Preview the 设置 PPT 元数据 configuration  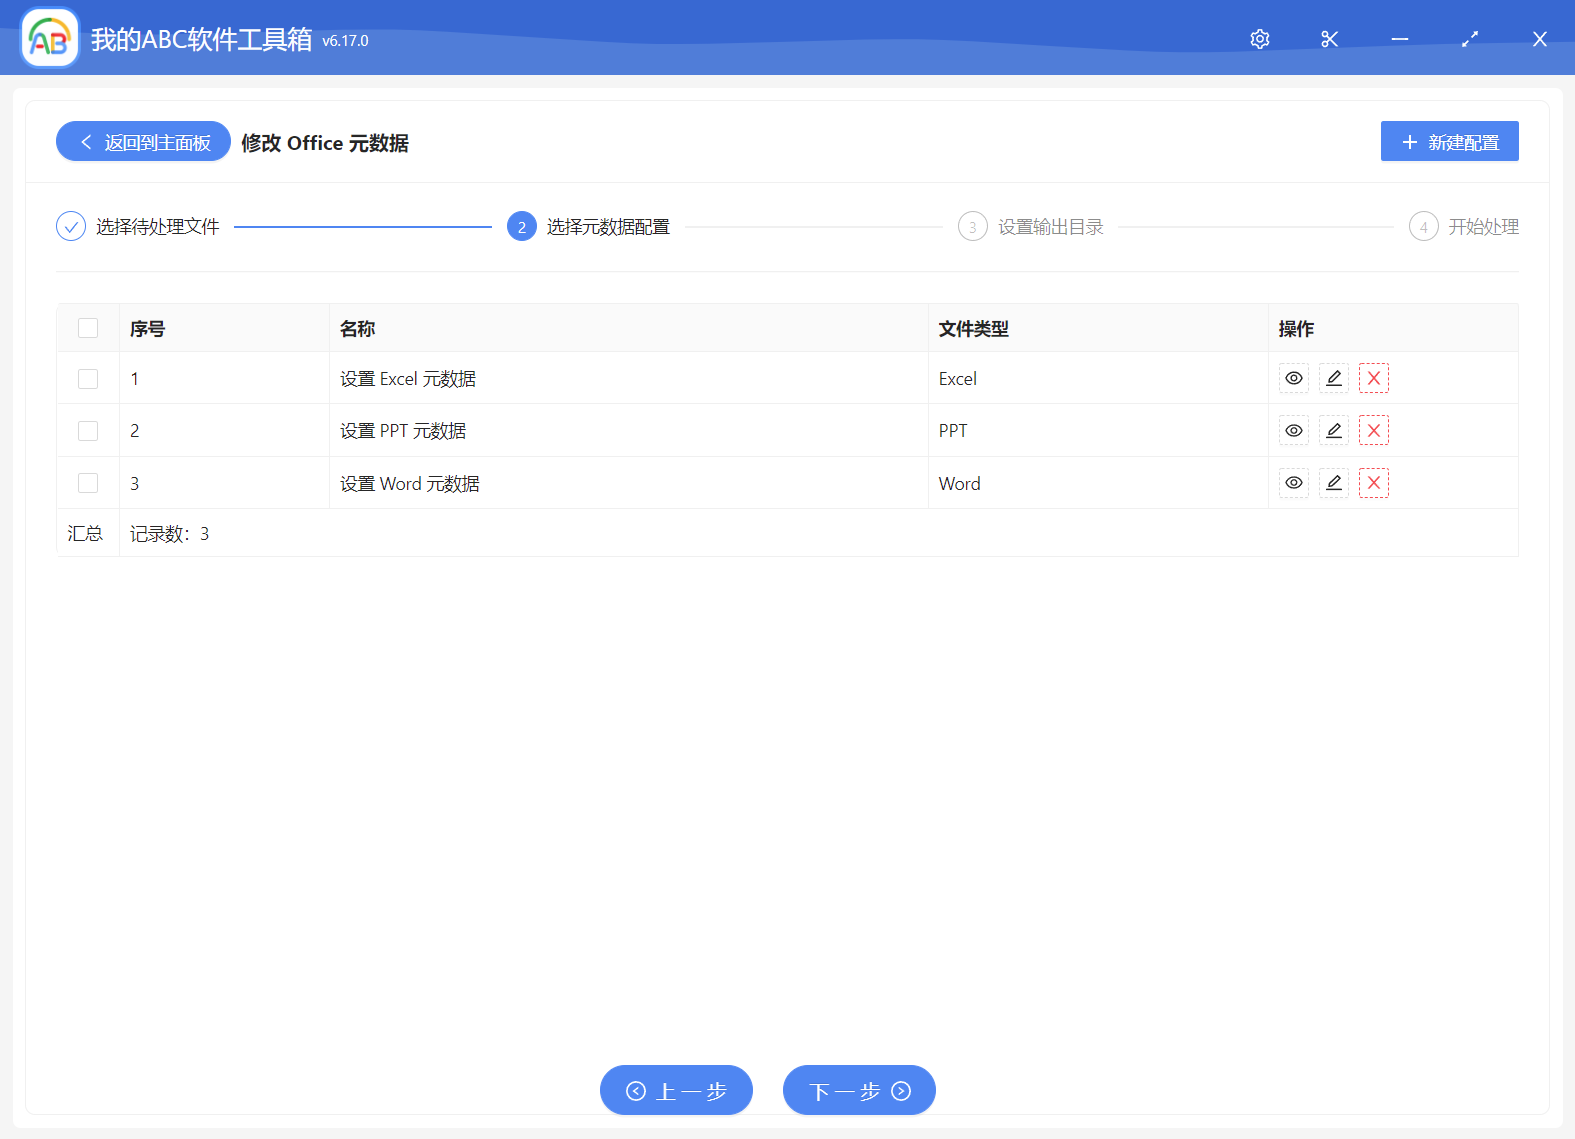pos(1294,430)
